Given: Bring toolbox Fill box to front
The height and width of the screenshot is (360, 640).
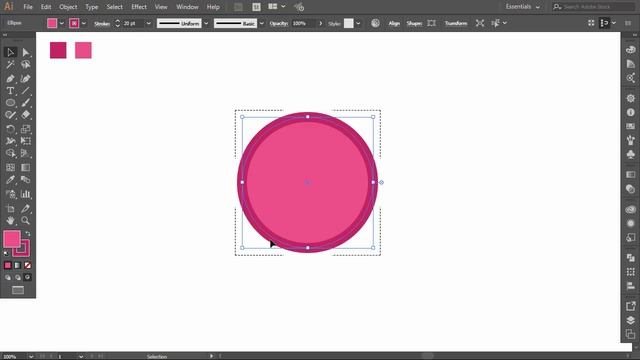Looking at the screenshot, I should (11, 239).
